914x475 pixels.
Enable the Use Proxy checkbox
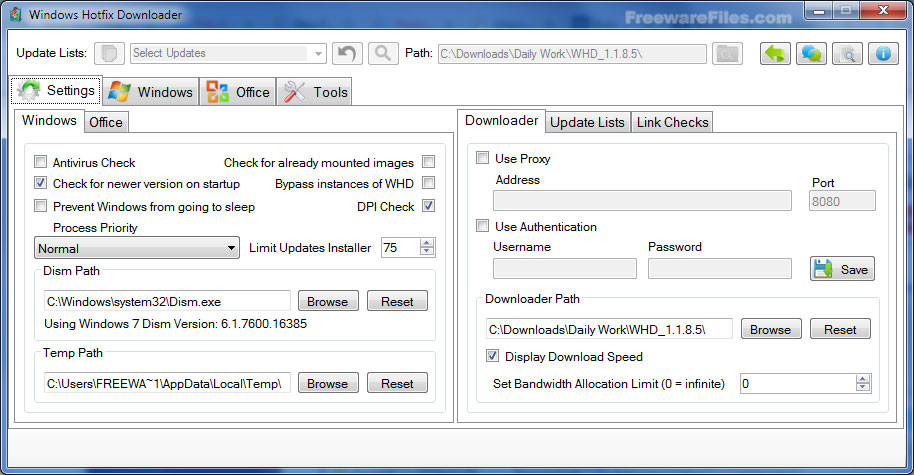point(482,158)
